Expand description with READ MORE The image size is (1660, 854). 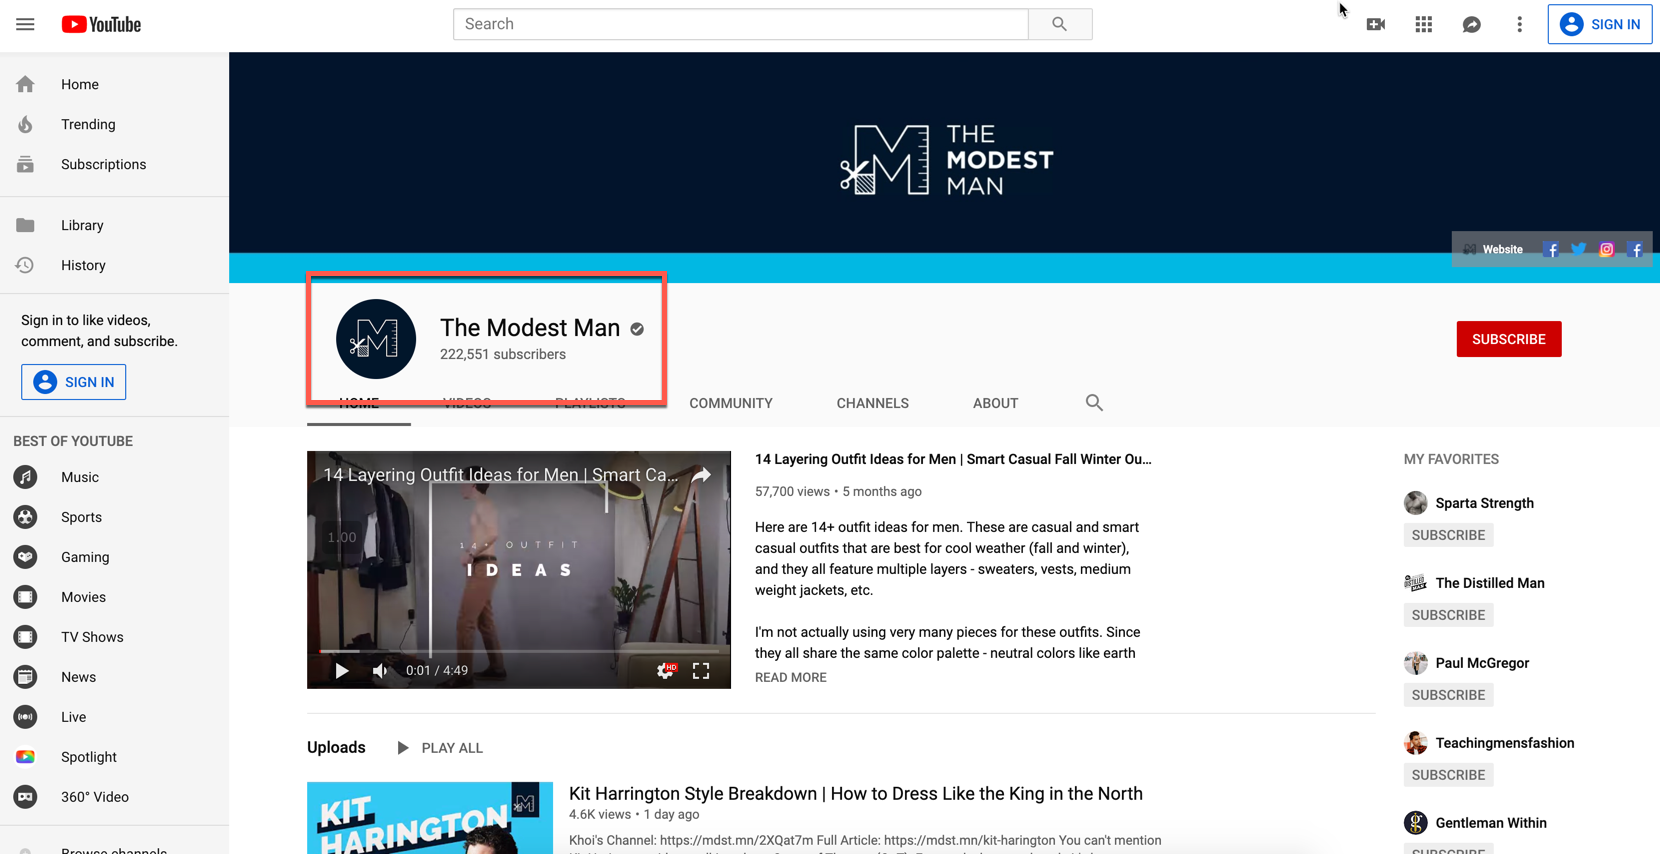[x=791, y=678]
